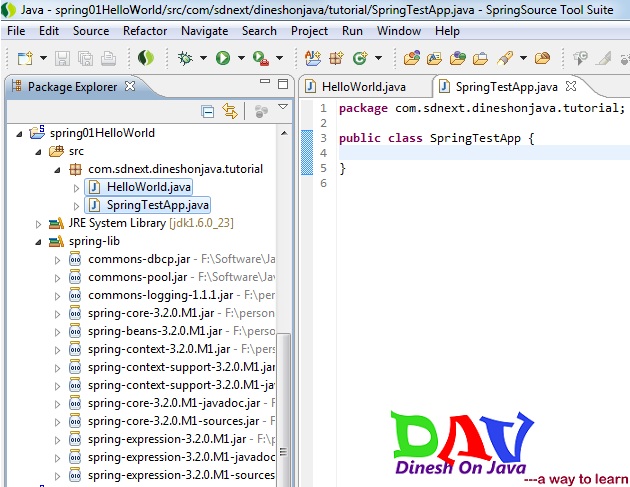
Task: Close the SpringTestApp.java editor tab
Action: tap(571, 86)
